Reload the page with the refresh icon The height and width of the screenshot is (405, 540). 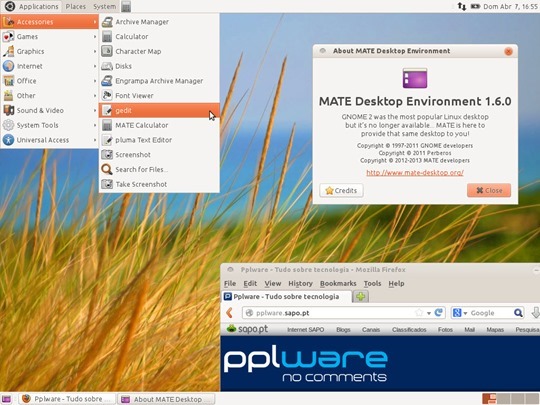438,312
